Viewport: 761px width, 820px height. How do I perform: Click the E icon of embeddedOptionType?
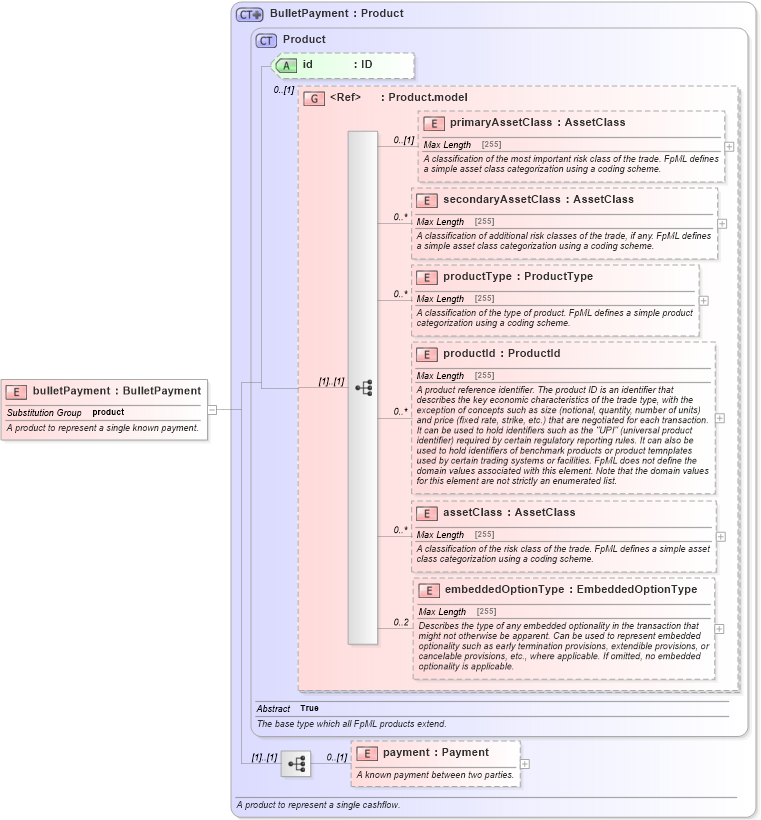tap(429, 590)
